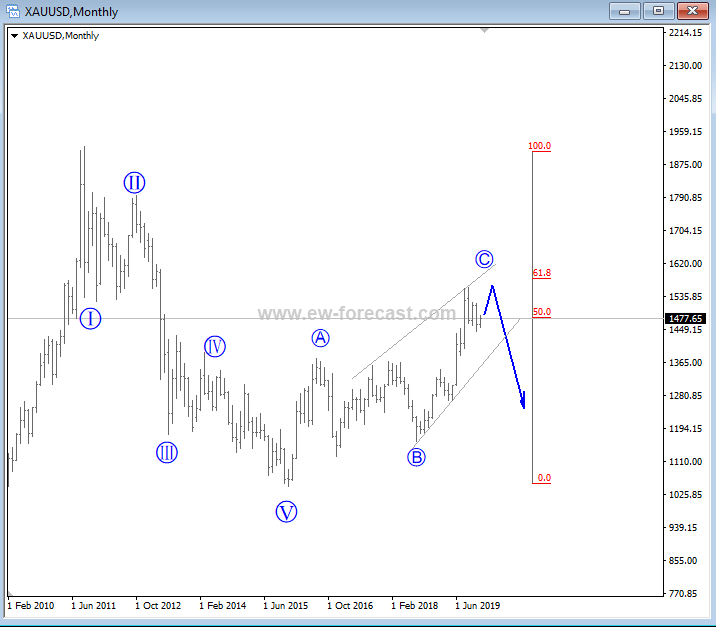Click the chart shift marker at top

(484, 31)
